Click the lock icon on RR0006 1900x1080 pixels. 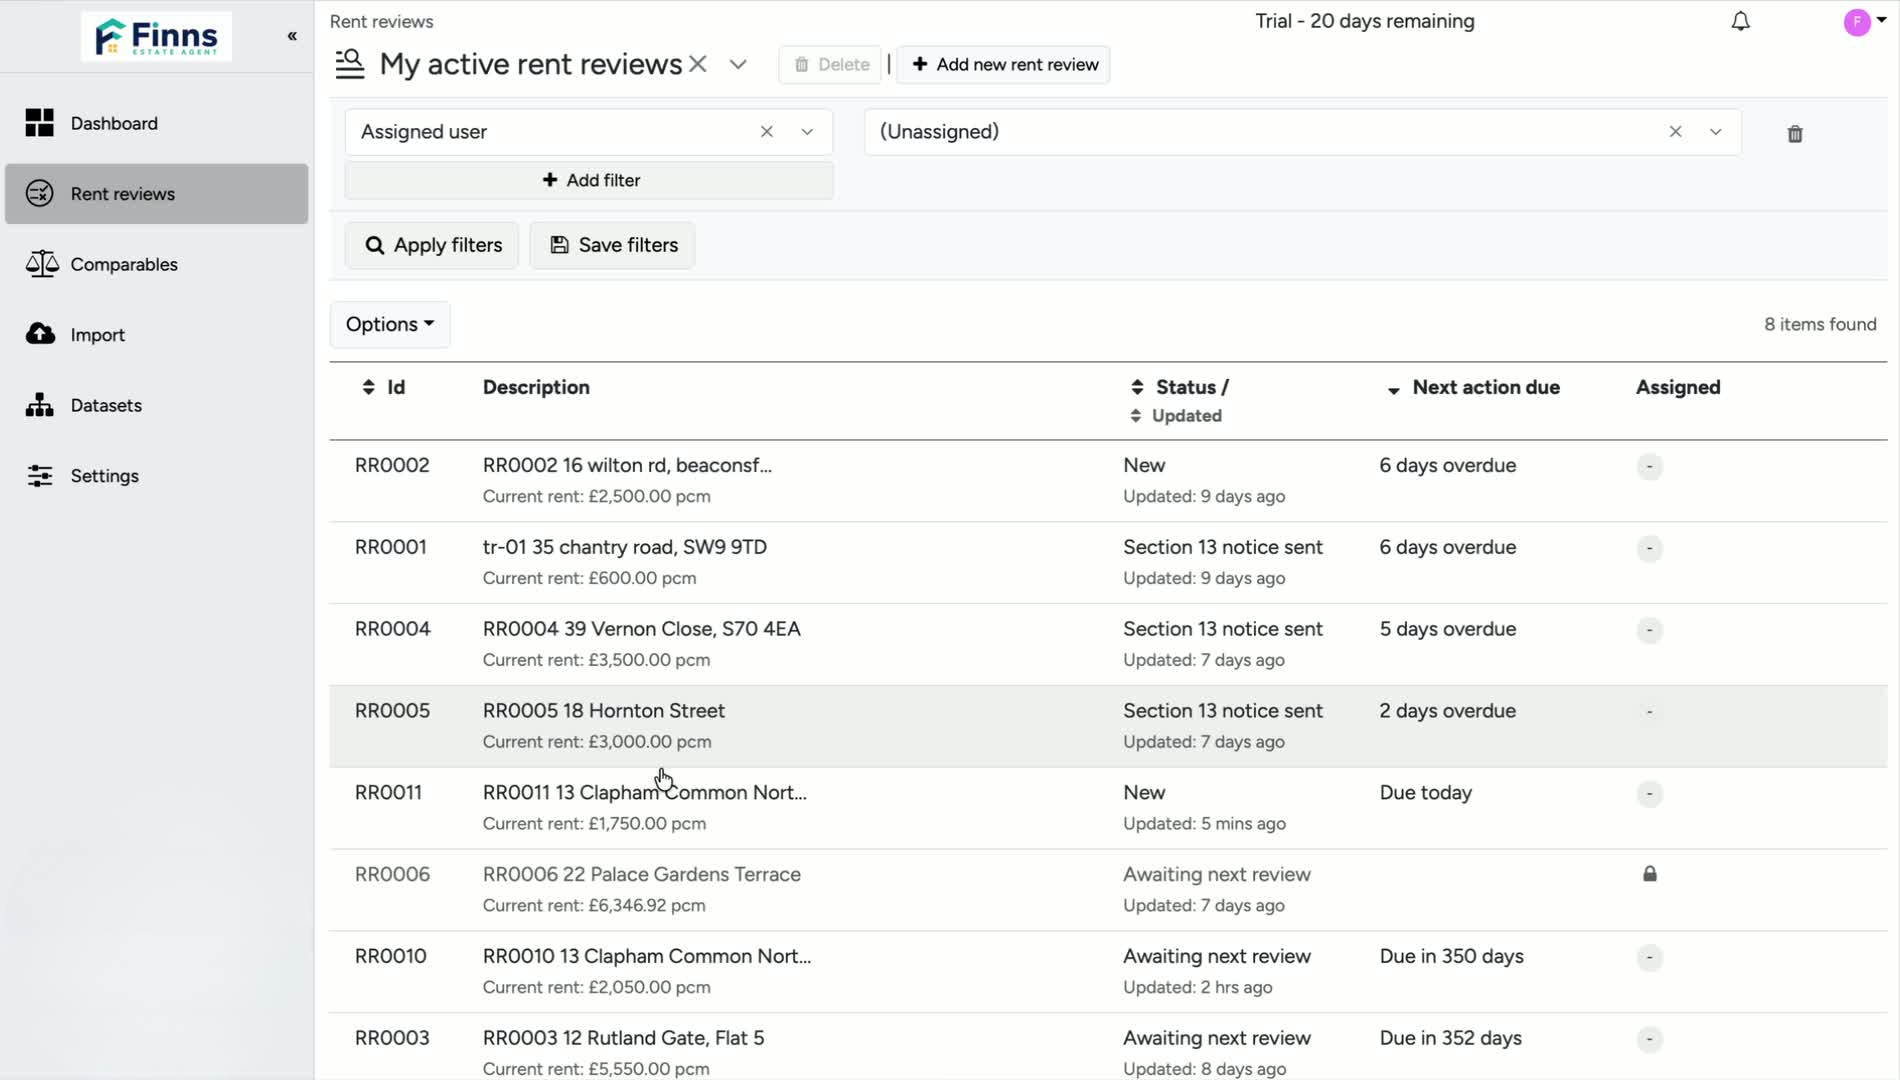click(1650, 874)
